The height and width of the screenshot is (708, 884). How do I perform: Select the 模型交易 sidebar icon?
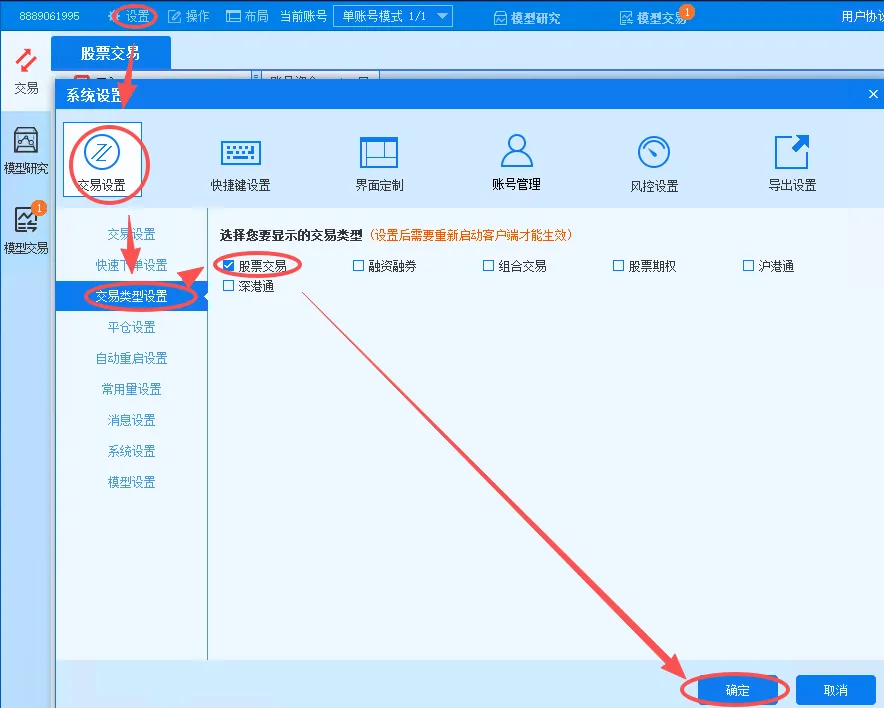[26, 228]
